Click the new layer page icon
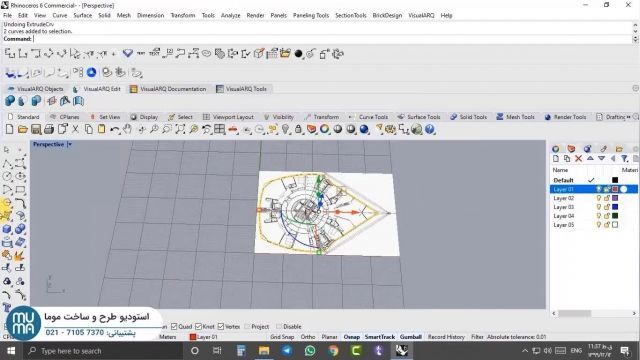 [x=556, y=158]
